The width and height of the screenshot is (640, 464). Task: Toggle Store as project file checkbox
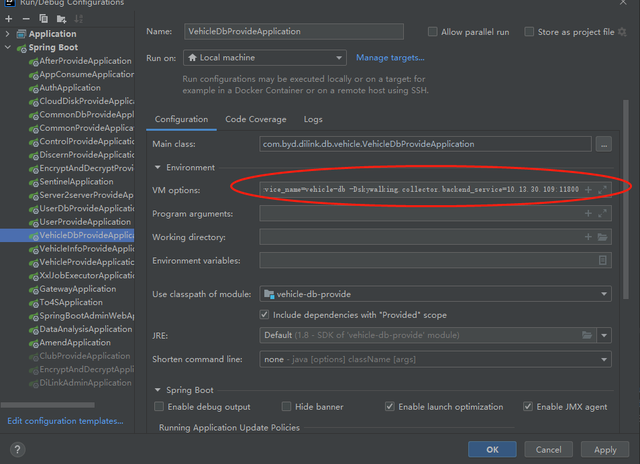529,32
